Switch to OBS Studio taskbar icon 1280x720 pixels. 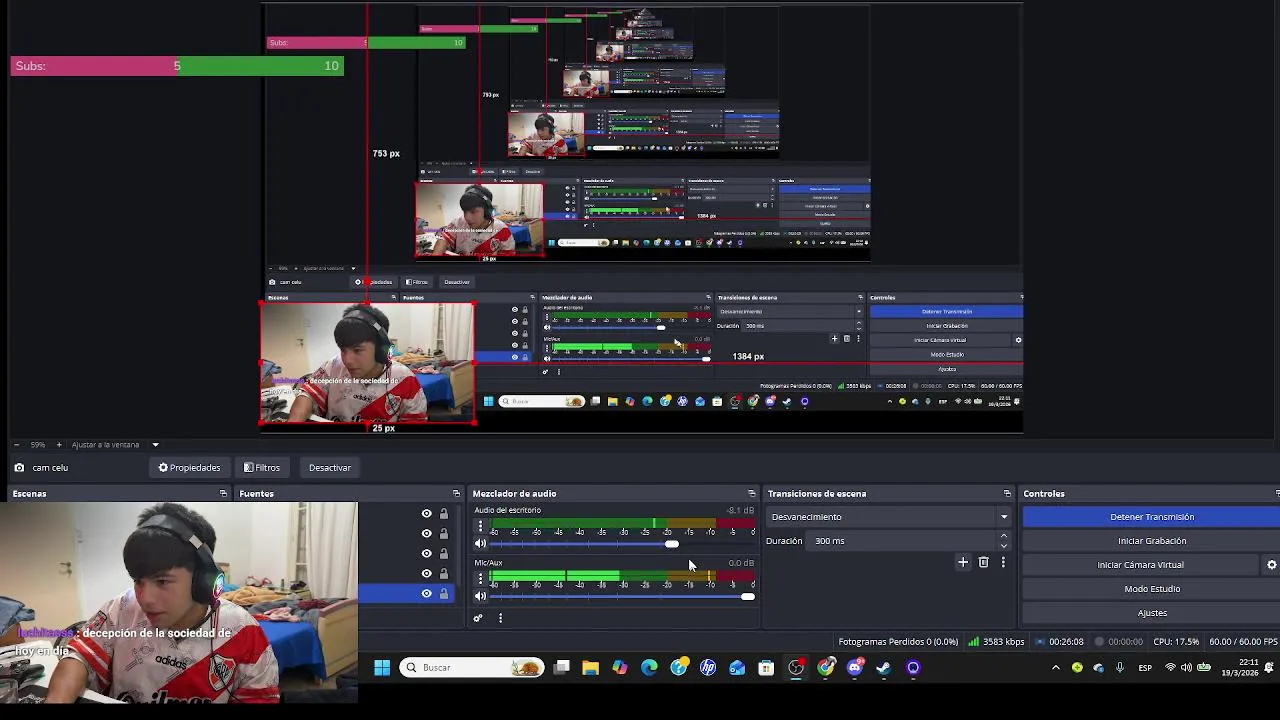pos(796,668)
